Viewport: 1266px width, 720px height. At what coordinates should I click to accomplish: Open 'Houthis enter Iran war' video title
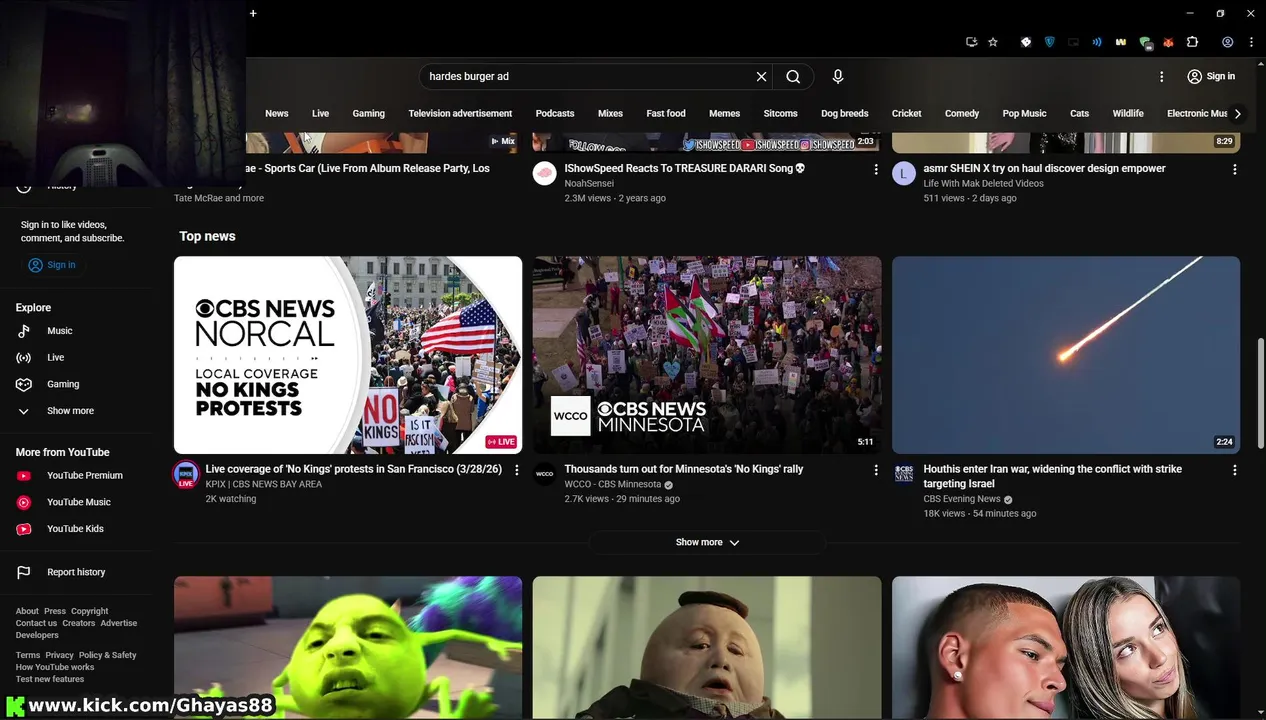point(1053,476)
